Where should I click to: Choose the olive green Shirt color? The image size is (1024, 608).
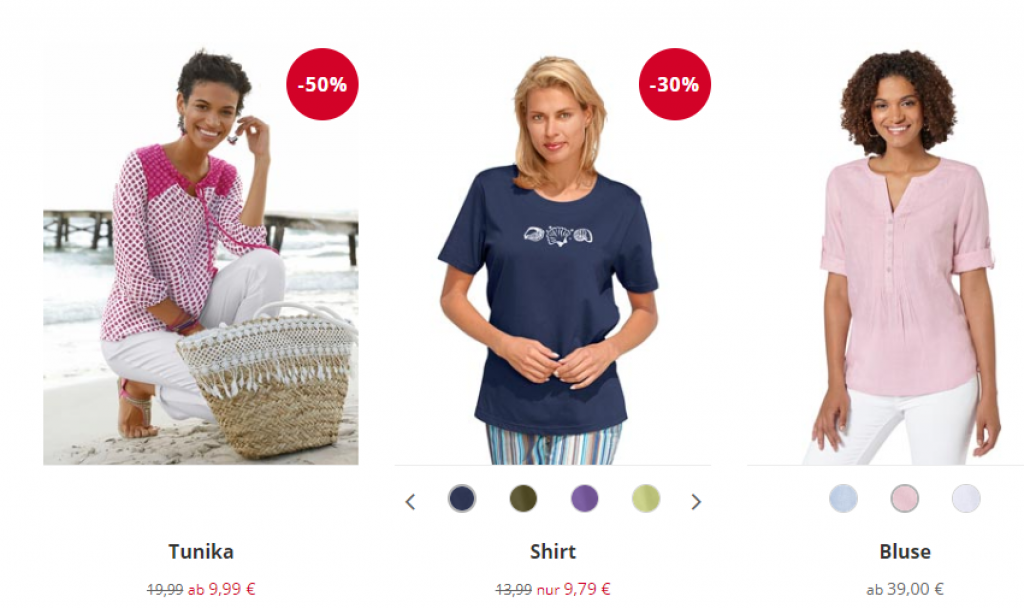tap(523, 499)
